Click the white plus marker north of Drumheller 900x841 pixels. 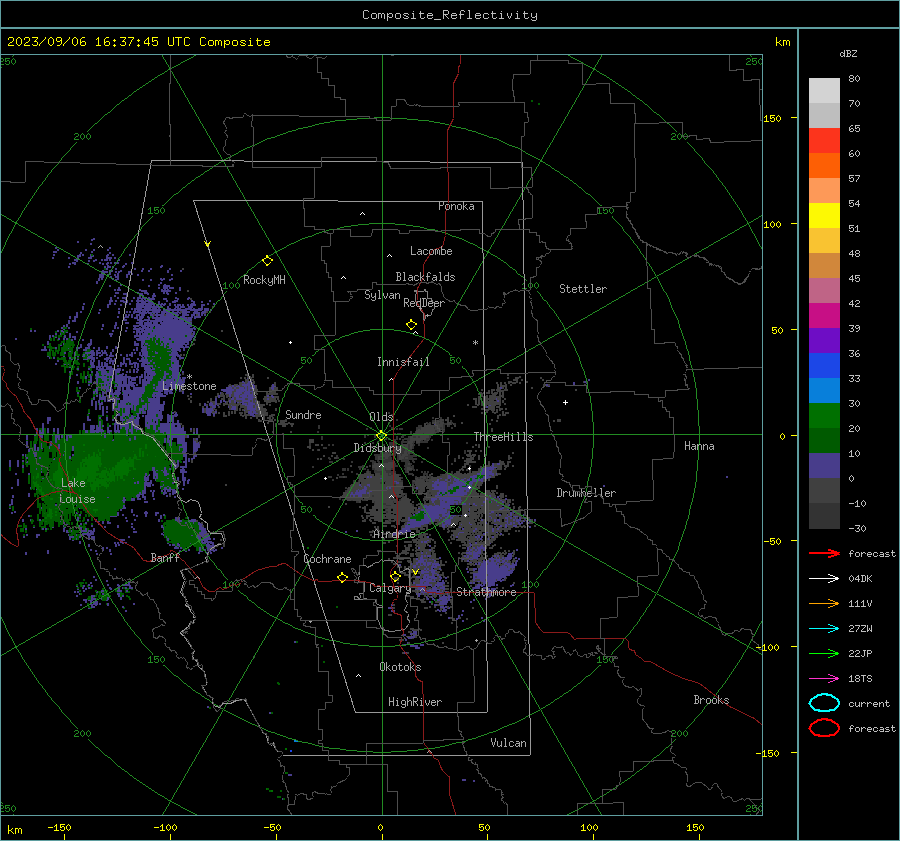click(x=565, y=402)
